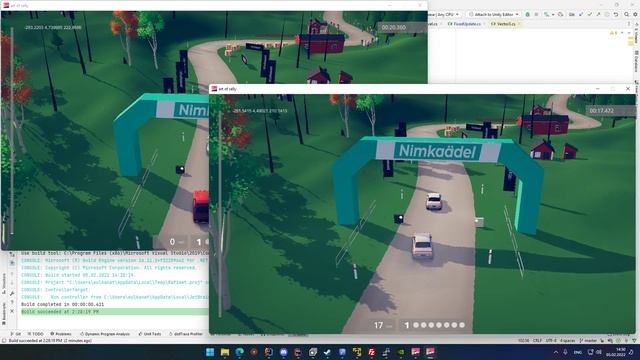Click the Build completed console line
Screen dimensions: 640x360
tap(62, 304)
